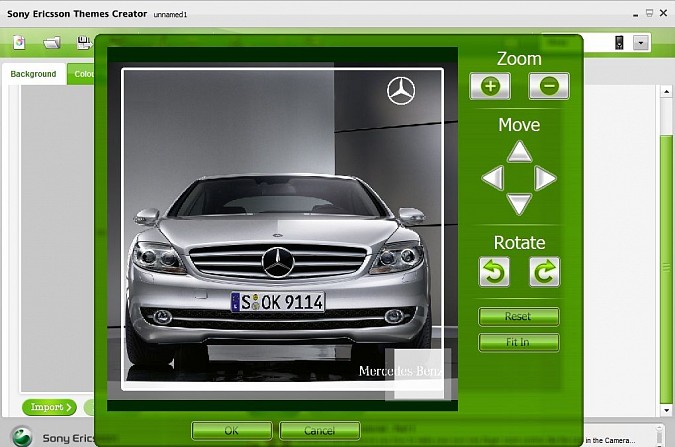Click the Import button
Viewport: 675px width, 447px height.
(x=50, y=407)
